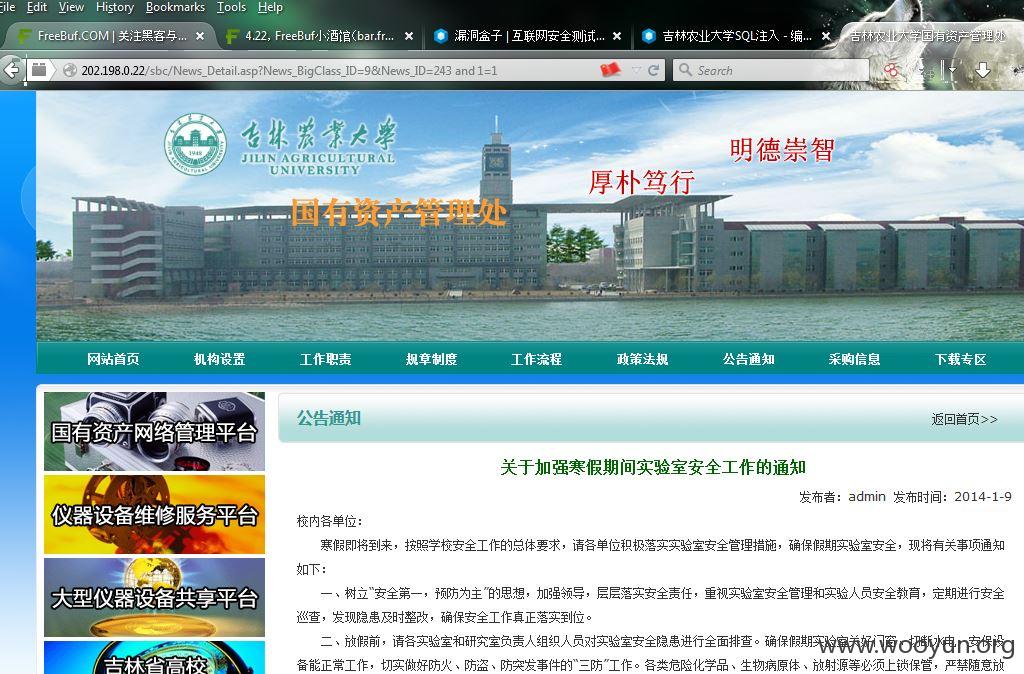Click the 公告通知 section heading
This screenshot has height=674, width=1024.
coord(328,418)
